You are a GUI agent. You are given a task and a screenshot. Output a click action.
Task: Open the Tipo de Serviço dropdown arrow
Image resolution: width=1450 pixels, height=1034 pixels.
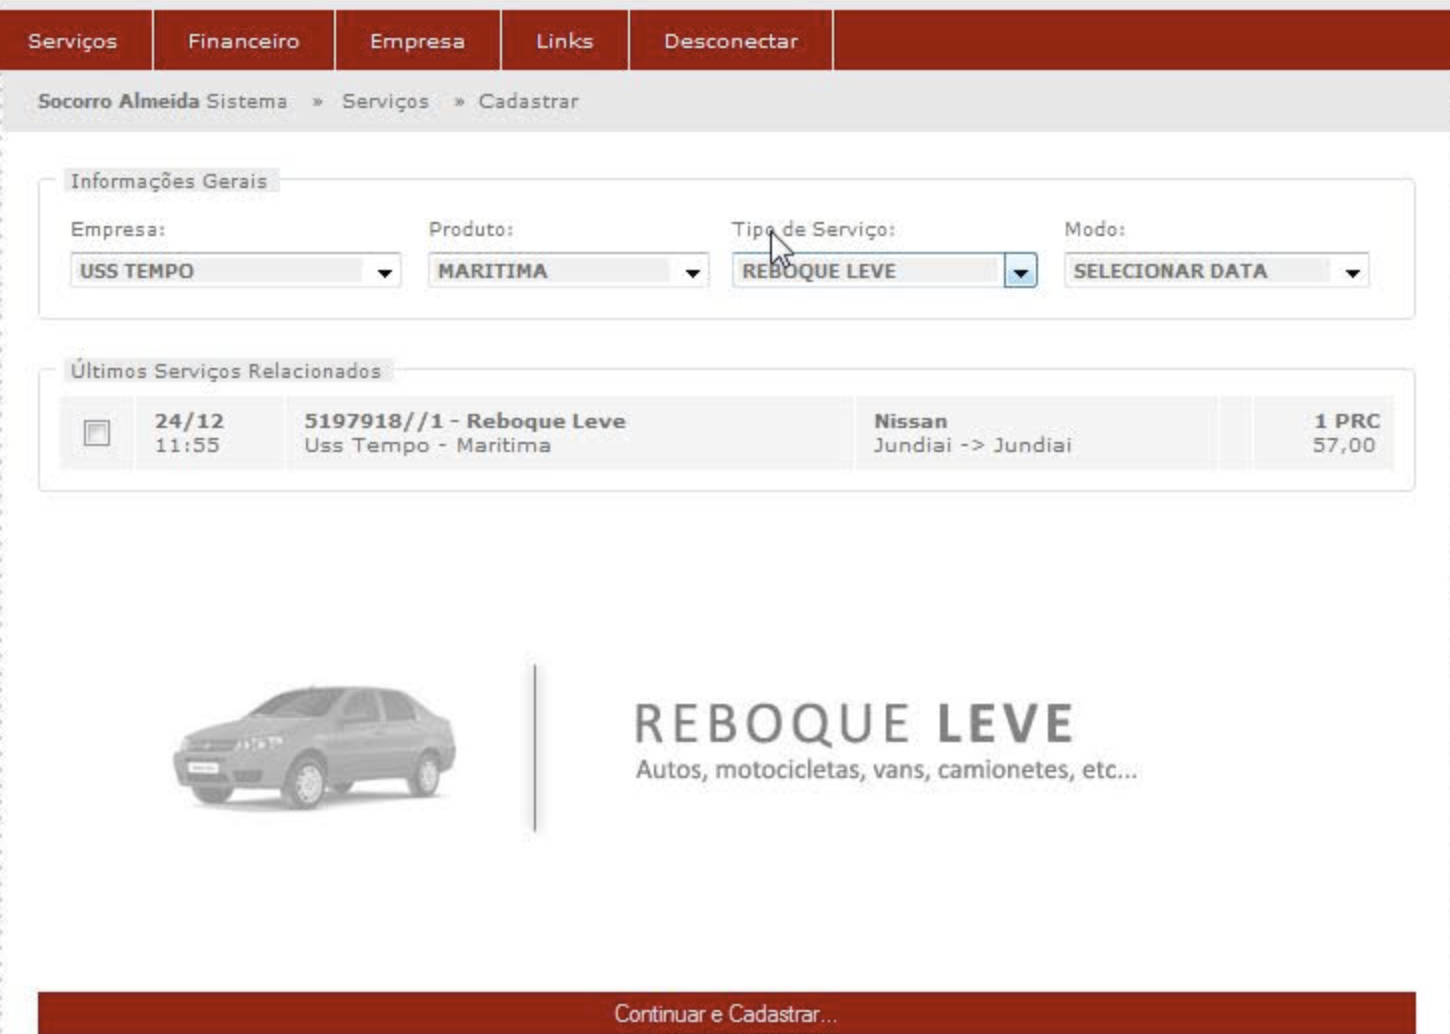click(1020, 272)
